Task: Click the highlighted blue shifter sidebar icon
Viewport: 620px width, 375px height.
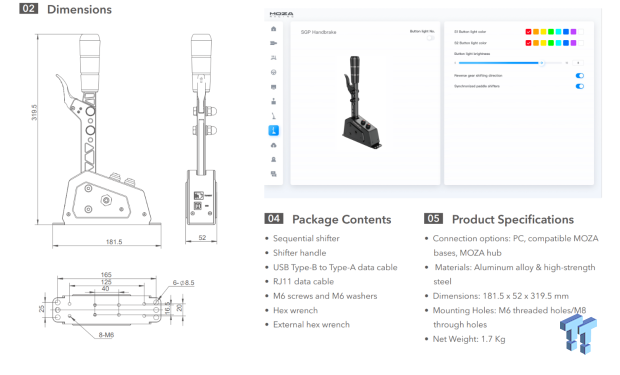Action: [x=274, y=131]
